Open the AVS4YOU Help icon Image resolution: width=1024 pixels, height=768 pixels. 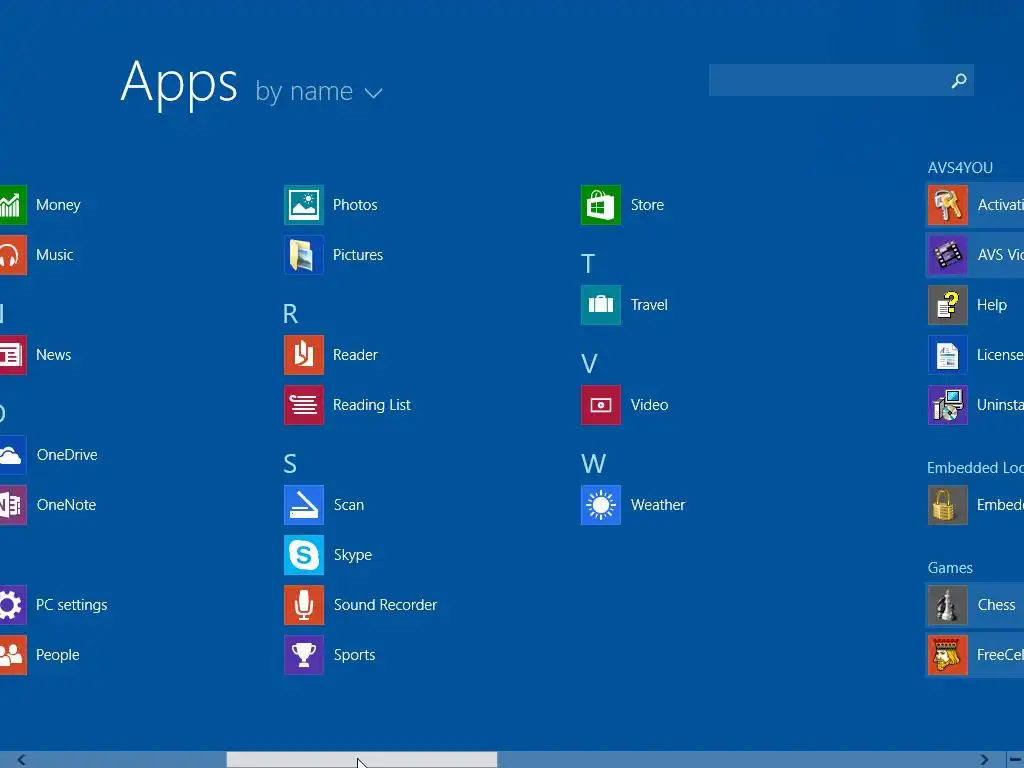click(x=948, y=304)
